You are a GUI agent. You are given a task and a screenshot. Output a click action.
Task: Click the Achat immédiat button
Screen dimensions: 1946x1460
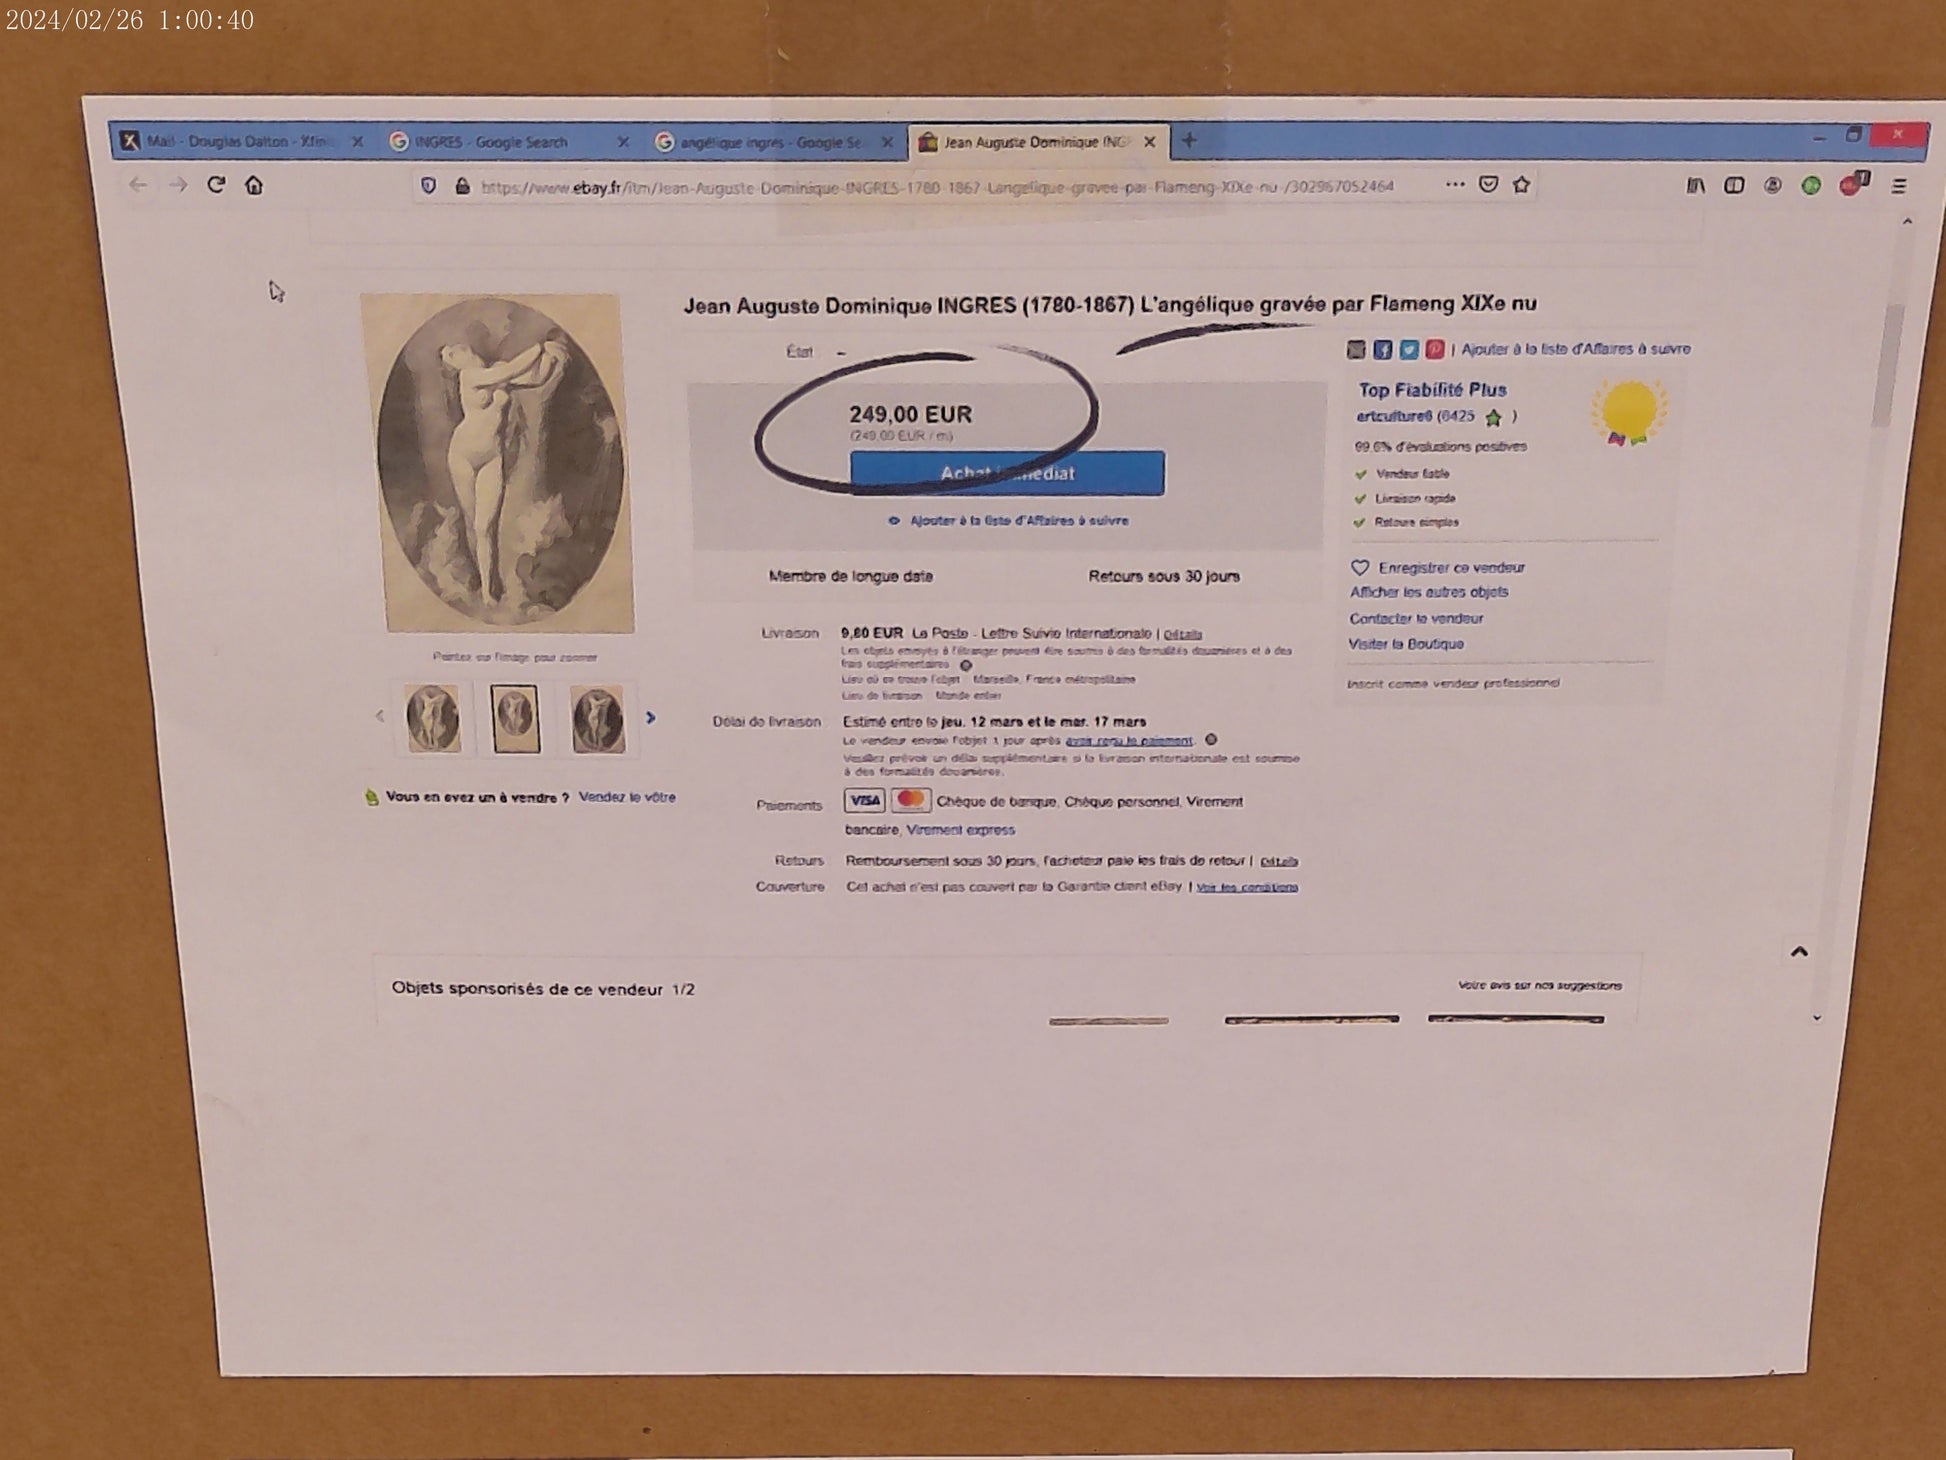coord(1007,473)
